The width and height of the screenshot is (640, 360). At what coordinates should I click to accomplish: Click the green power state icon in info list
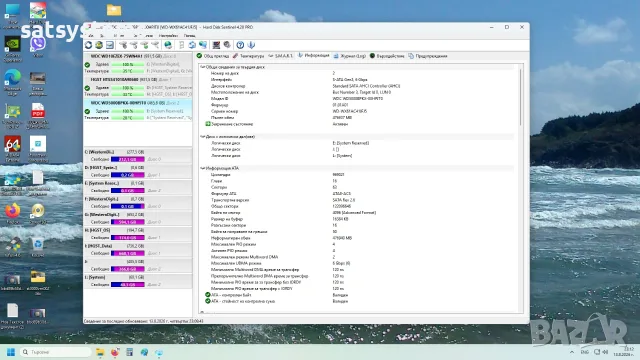(208, 124)
